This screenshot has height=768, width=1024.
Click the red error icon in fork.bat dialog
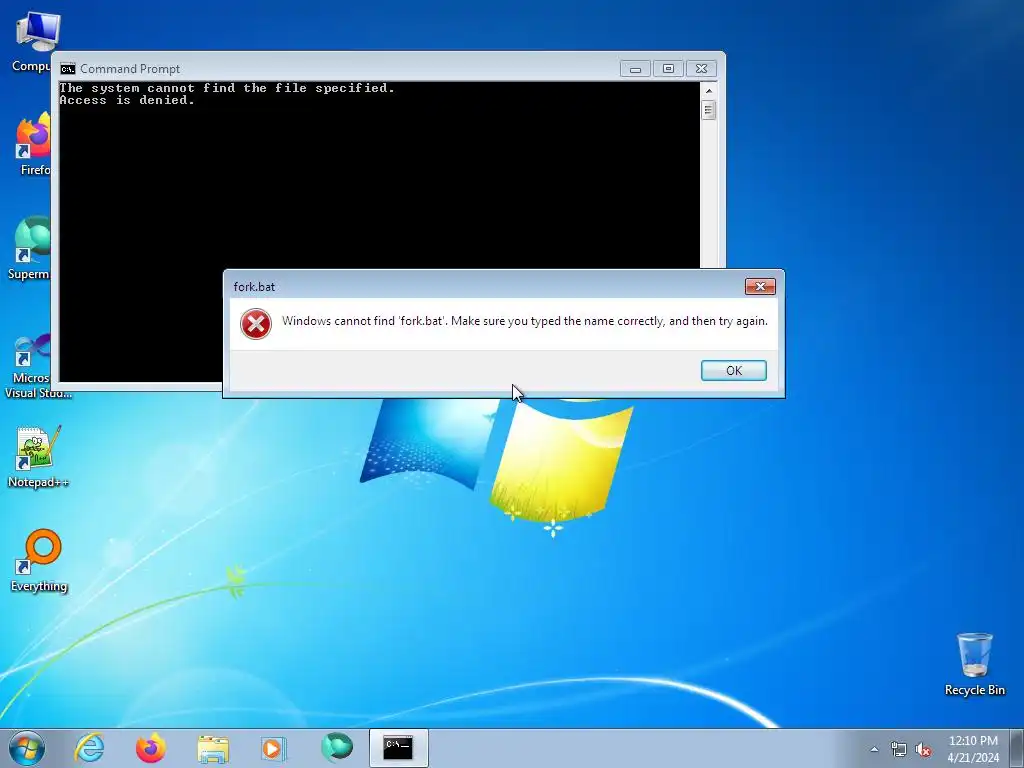[255, 324]
